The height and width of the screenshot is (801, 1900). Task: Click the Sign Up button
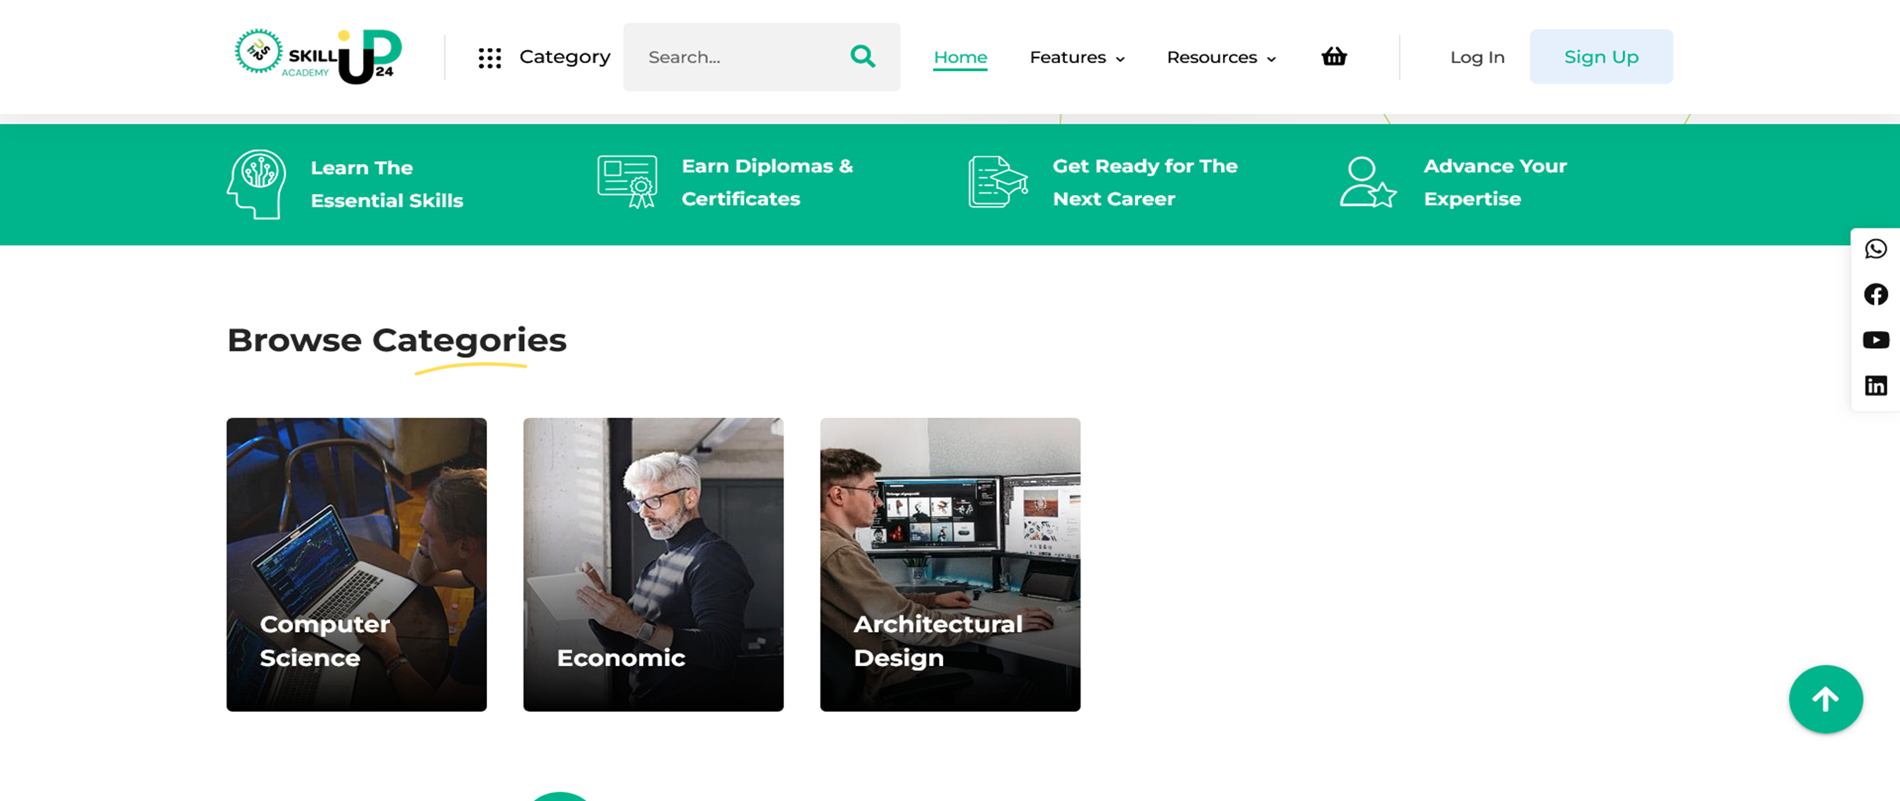coord(1601,57)
